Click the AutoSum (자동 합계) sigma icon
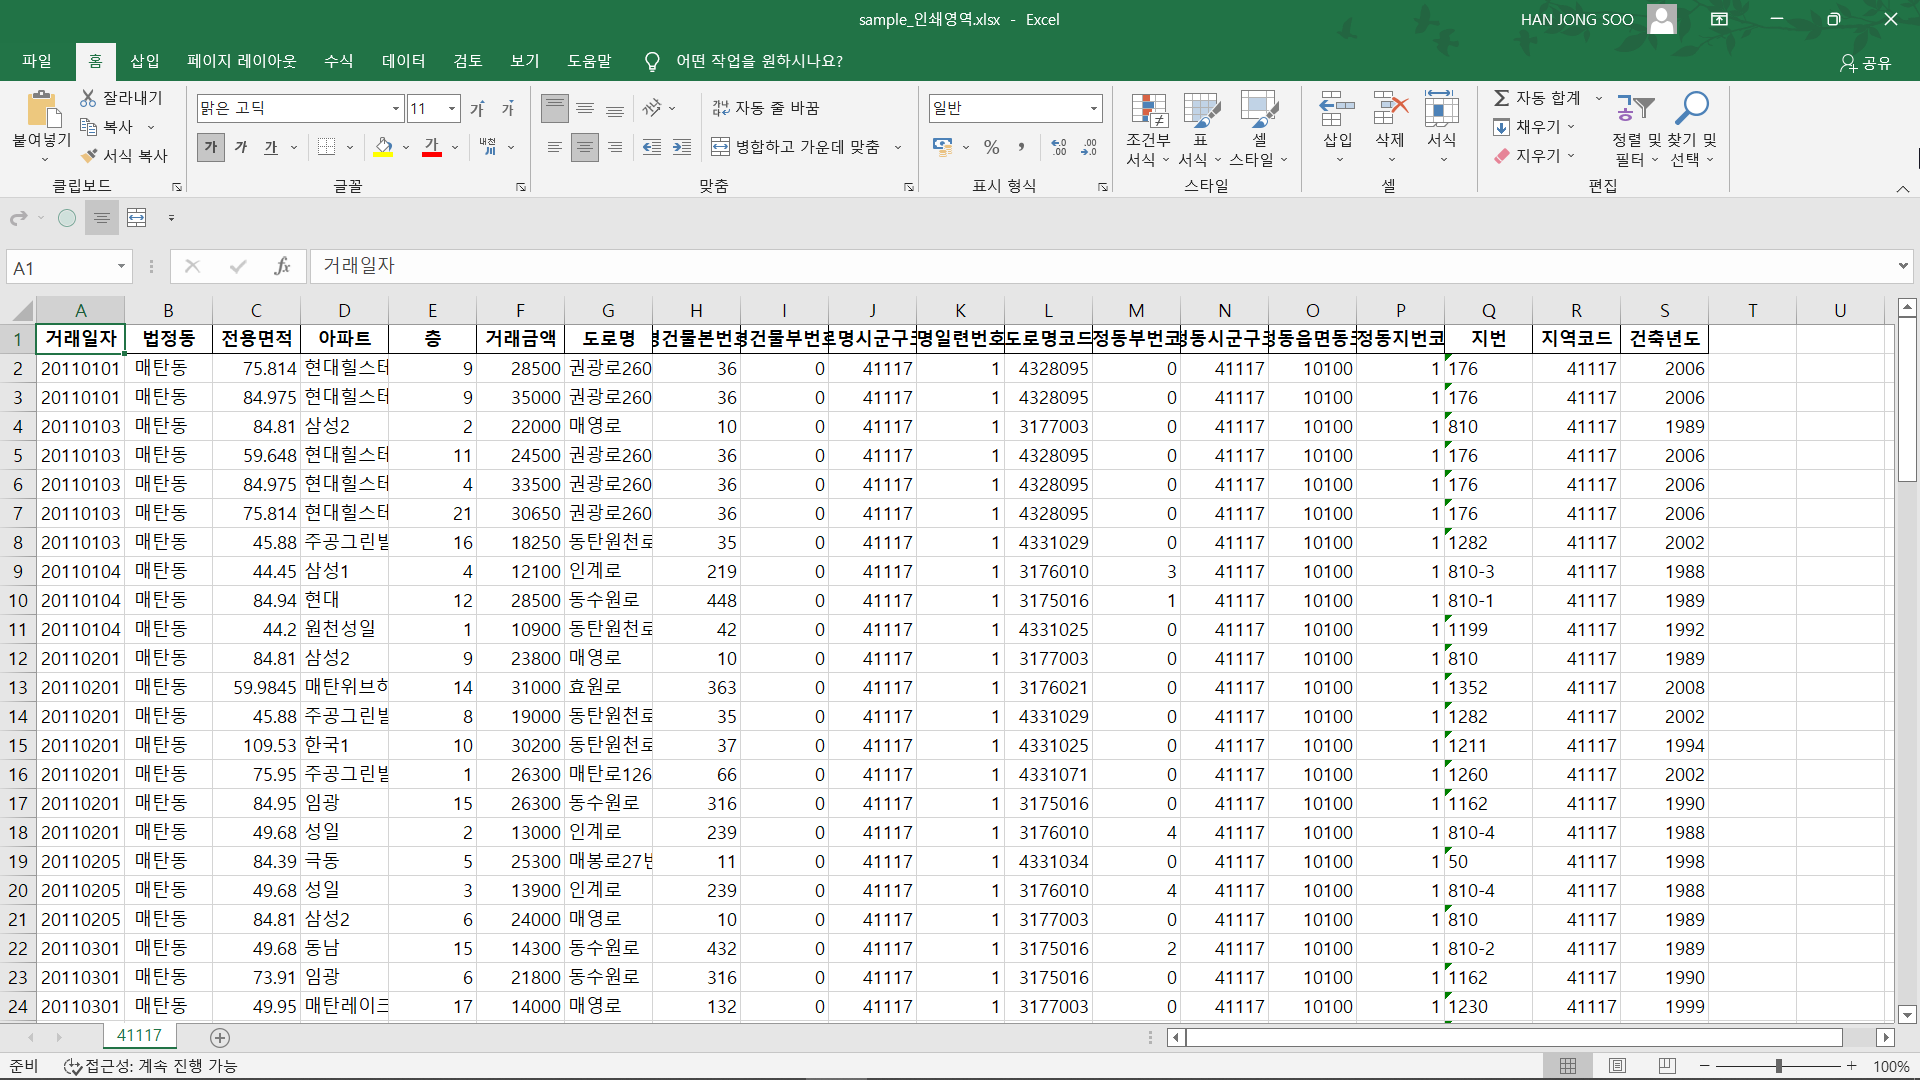This screenshot has width=1920, height=1080. pyautogui.click(x=1501, y=98)
